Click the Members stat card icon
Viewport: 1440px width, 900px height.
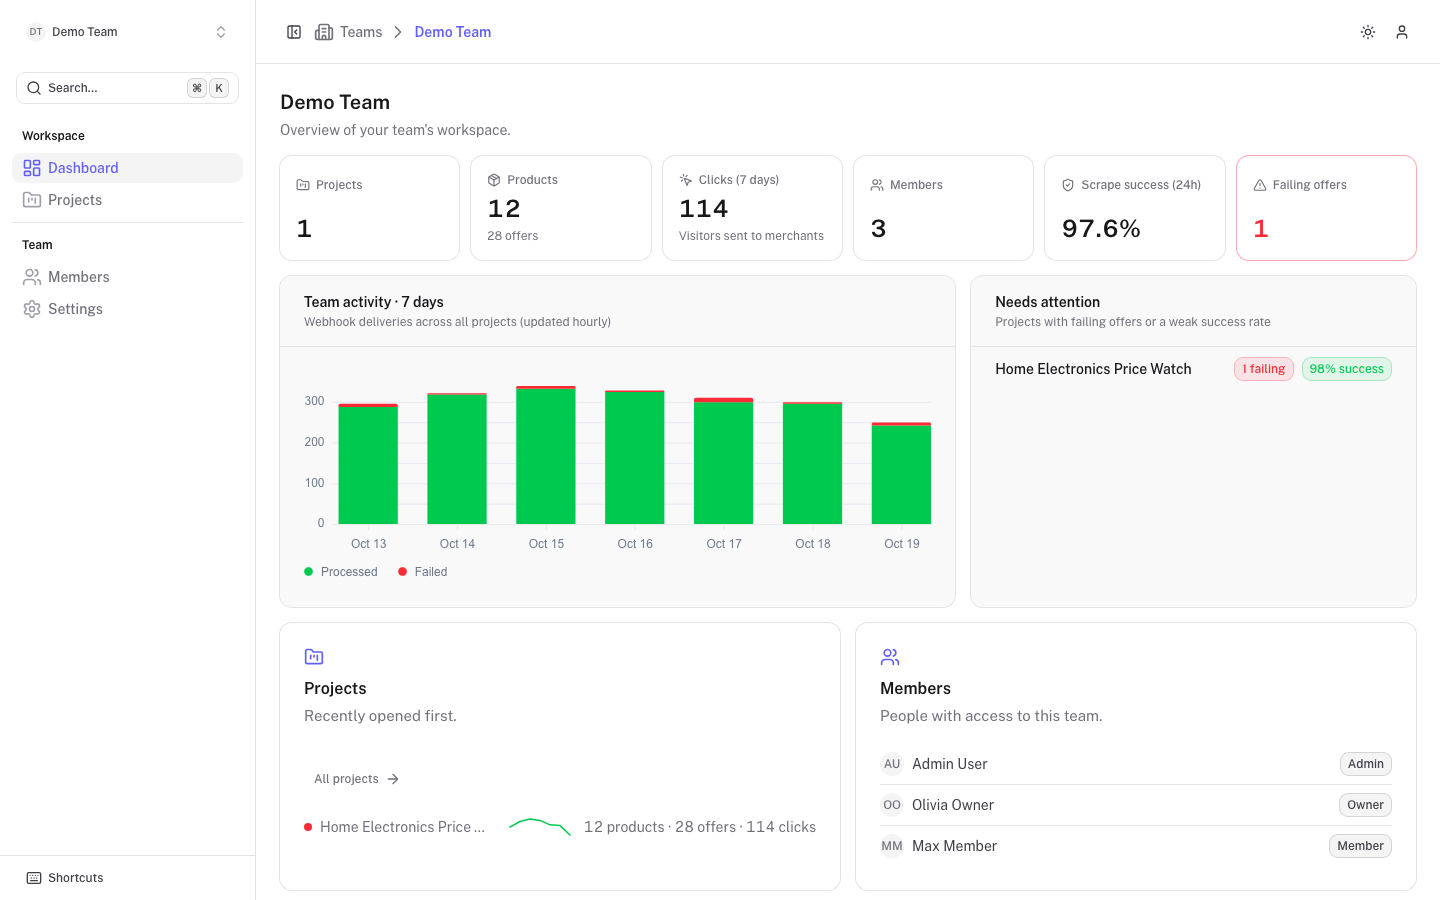[x=877, y=185]
